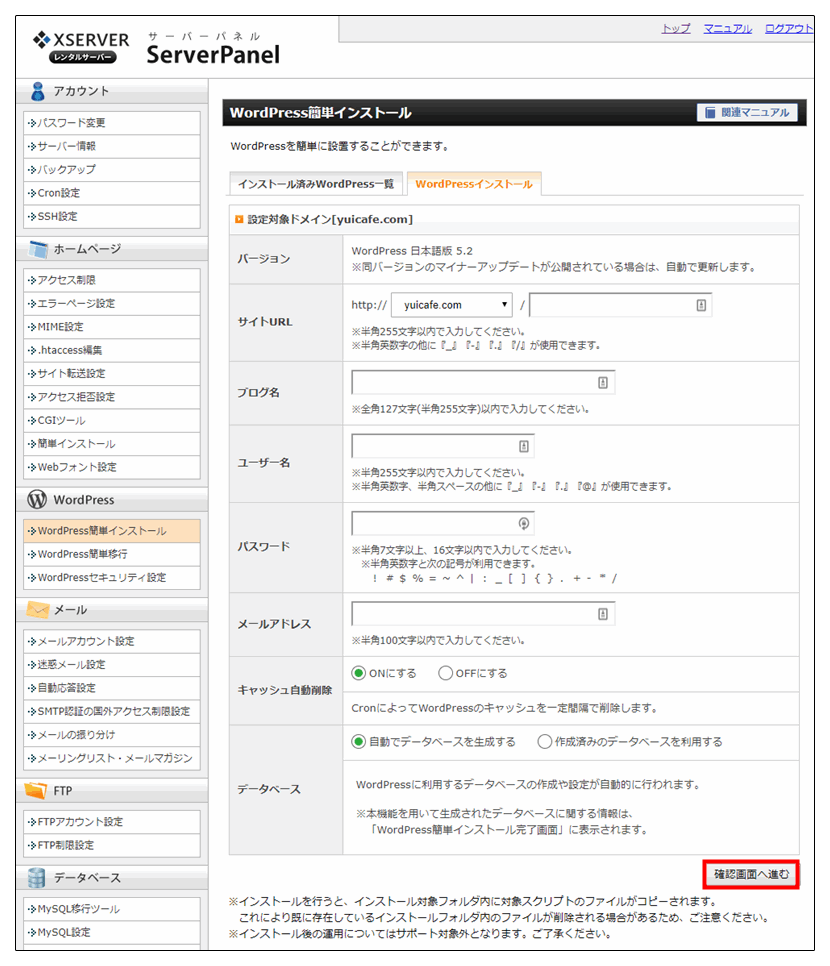Click the トップ link

point(676,29)
